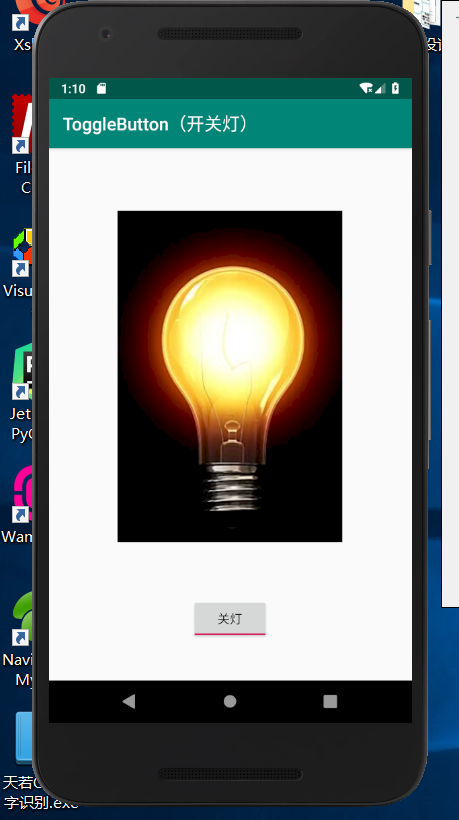Click the 1:10 clock in status bar
Screen dimensions: 459x820
[73, 89]
